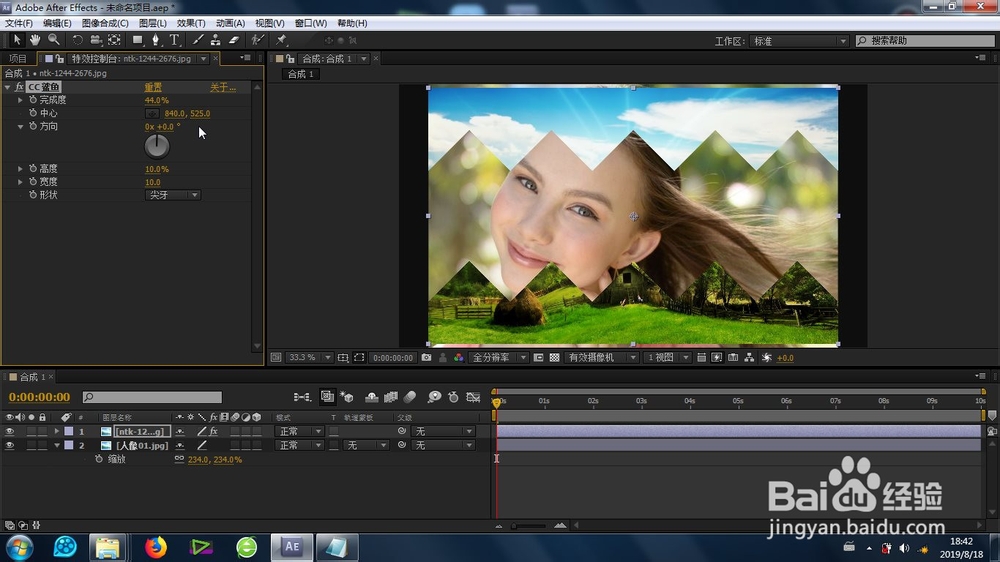Select the Horizontal Type tool
1000x562 pixels.
(174, 40)
